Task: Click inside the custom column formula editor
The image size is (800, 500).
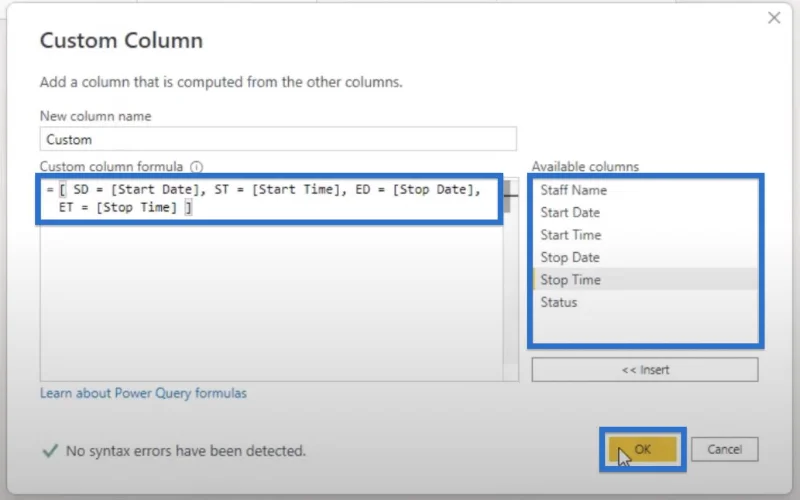Action: pyautogui.click(x=271, y=279)
